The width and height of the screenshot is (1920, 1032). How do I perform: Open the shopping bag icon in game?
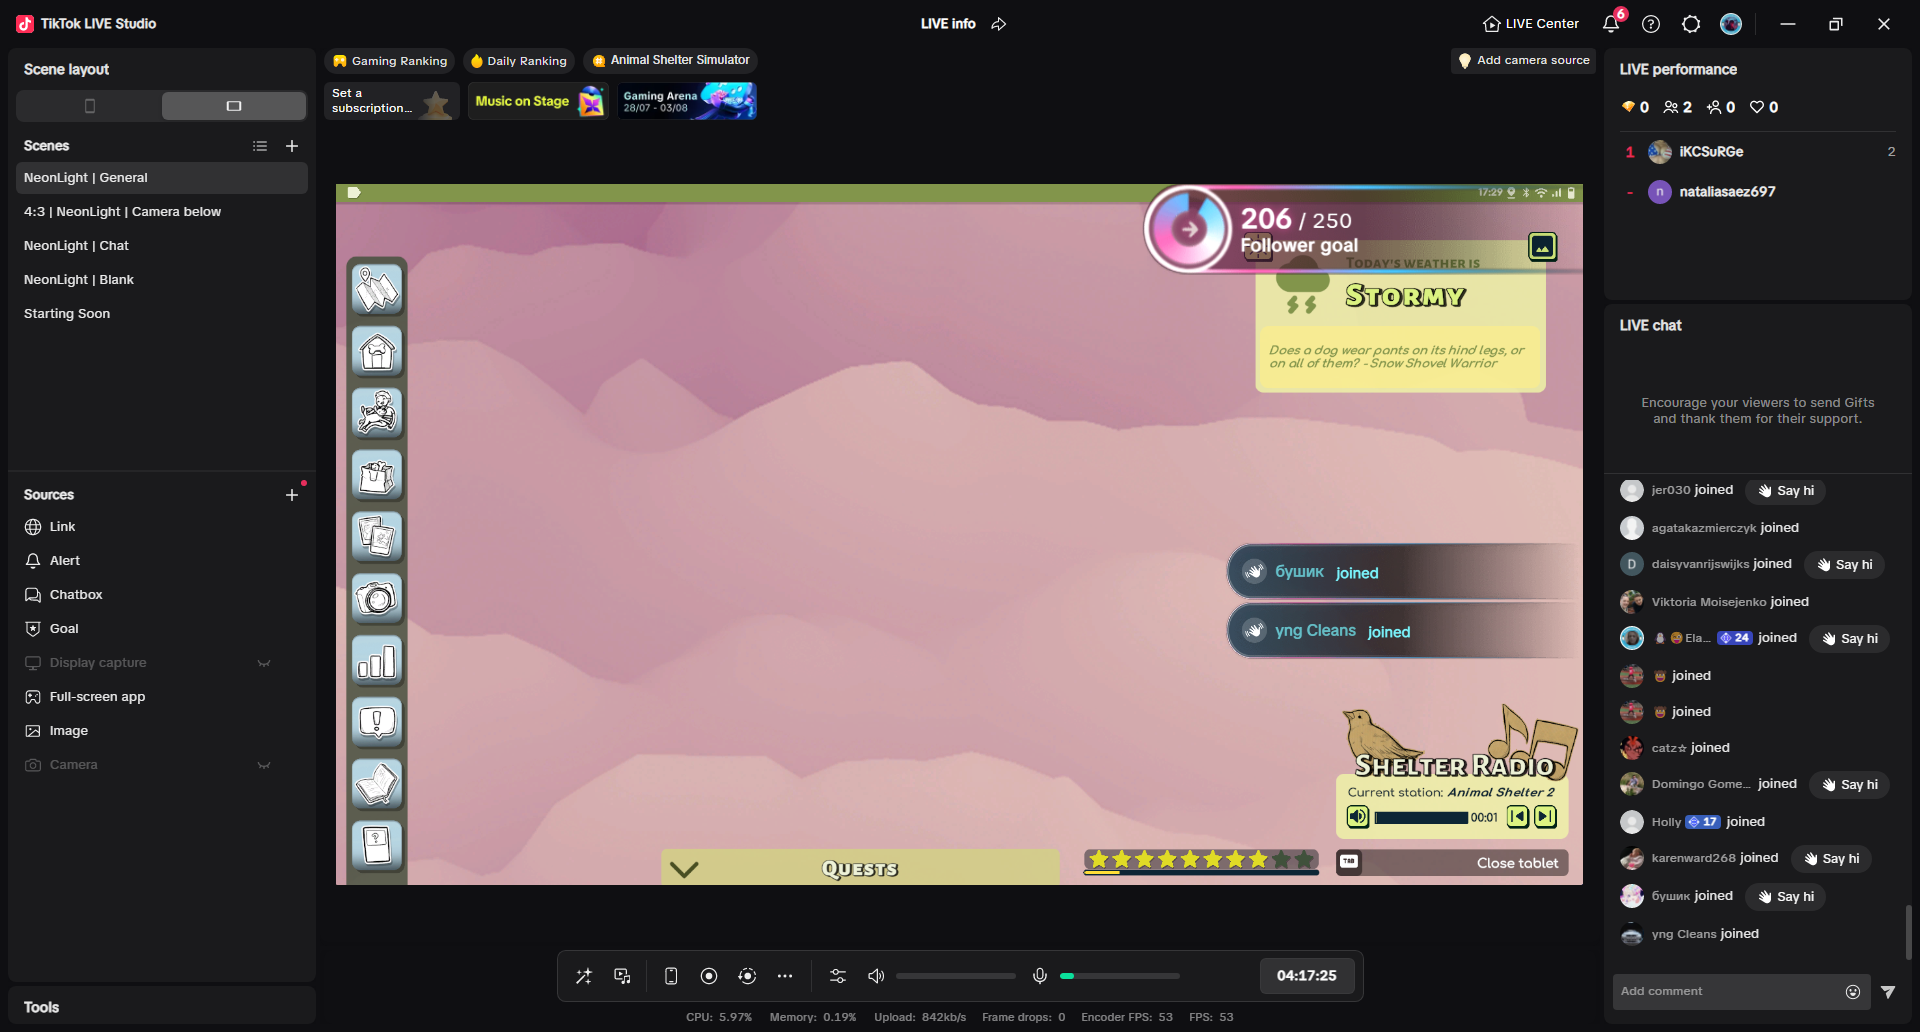click(377, 475)
